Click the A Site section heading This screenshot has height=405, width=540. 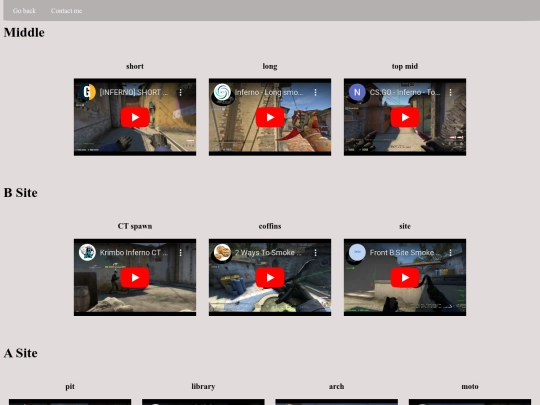pos(21,353)
